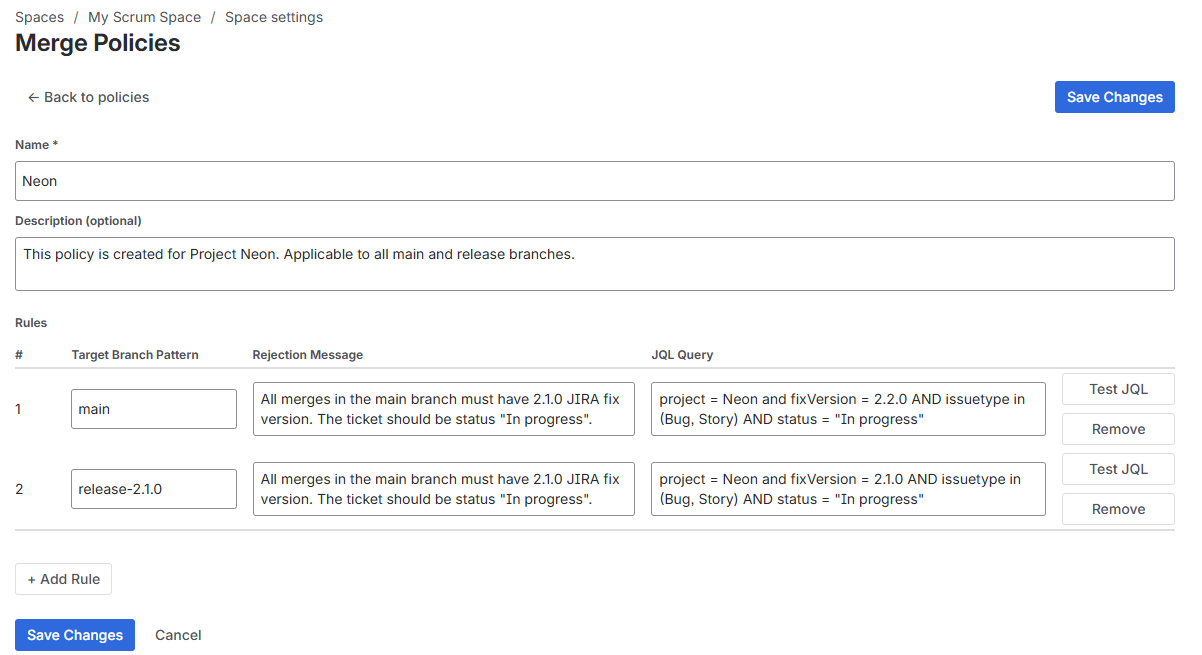Viewport: 1202px width, 655px height.
Task: Test JQL for rule 2
Action: (1118, 469)
